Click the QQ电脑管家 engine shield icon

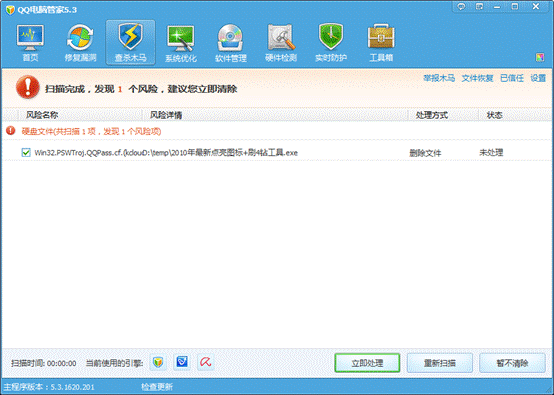(158, 362)
